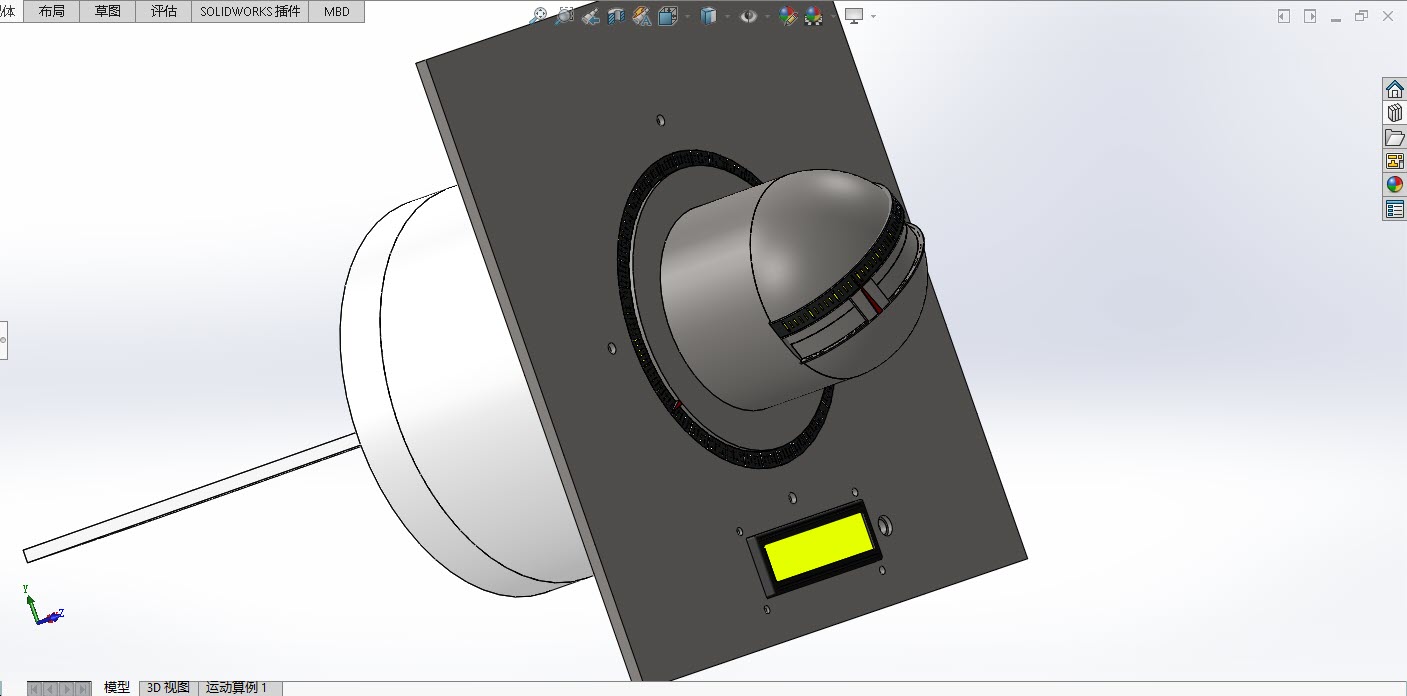
Task: Click the yellow LCD screen on the model
Action: [x=816, y=546]
